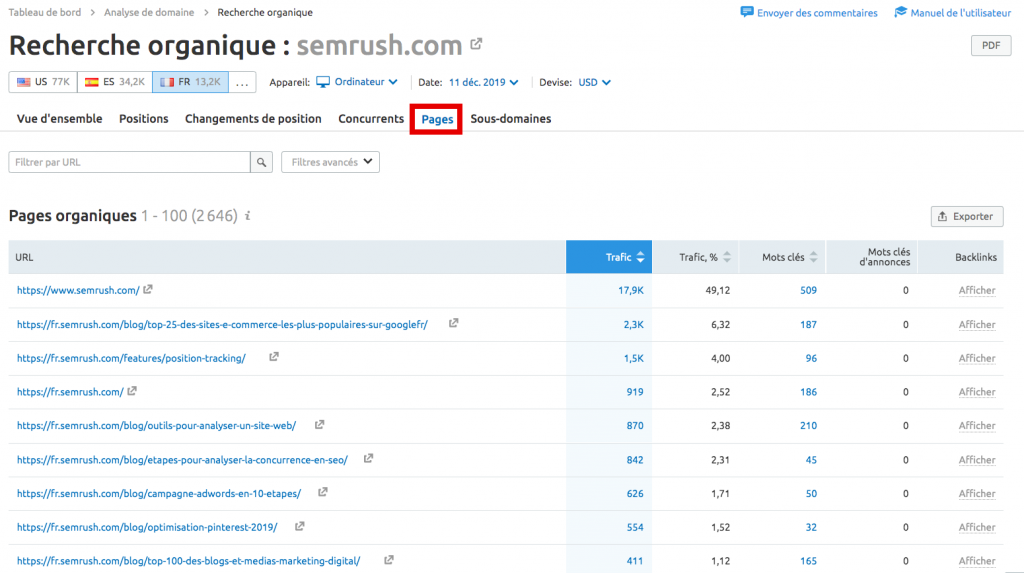The height and width of the screenshot is (573, 1024).
Task: Click Envoyer des commentaires link
Action: click(x=817, y=12)
